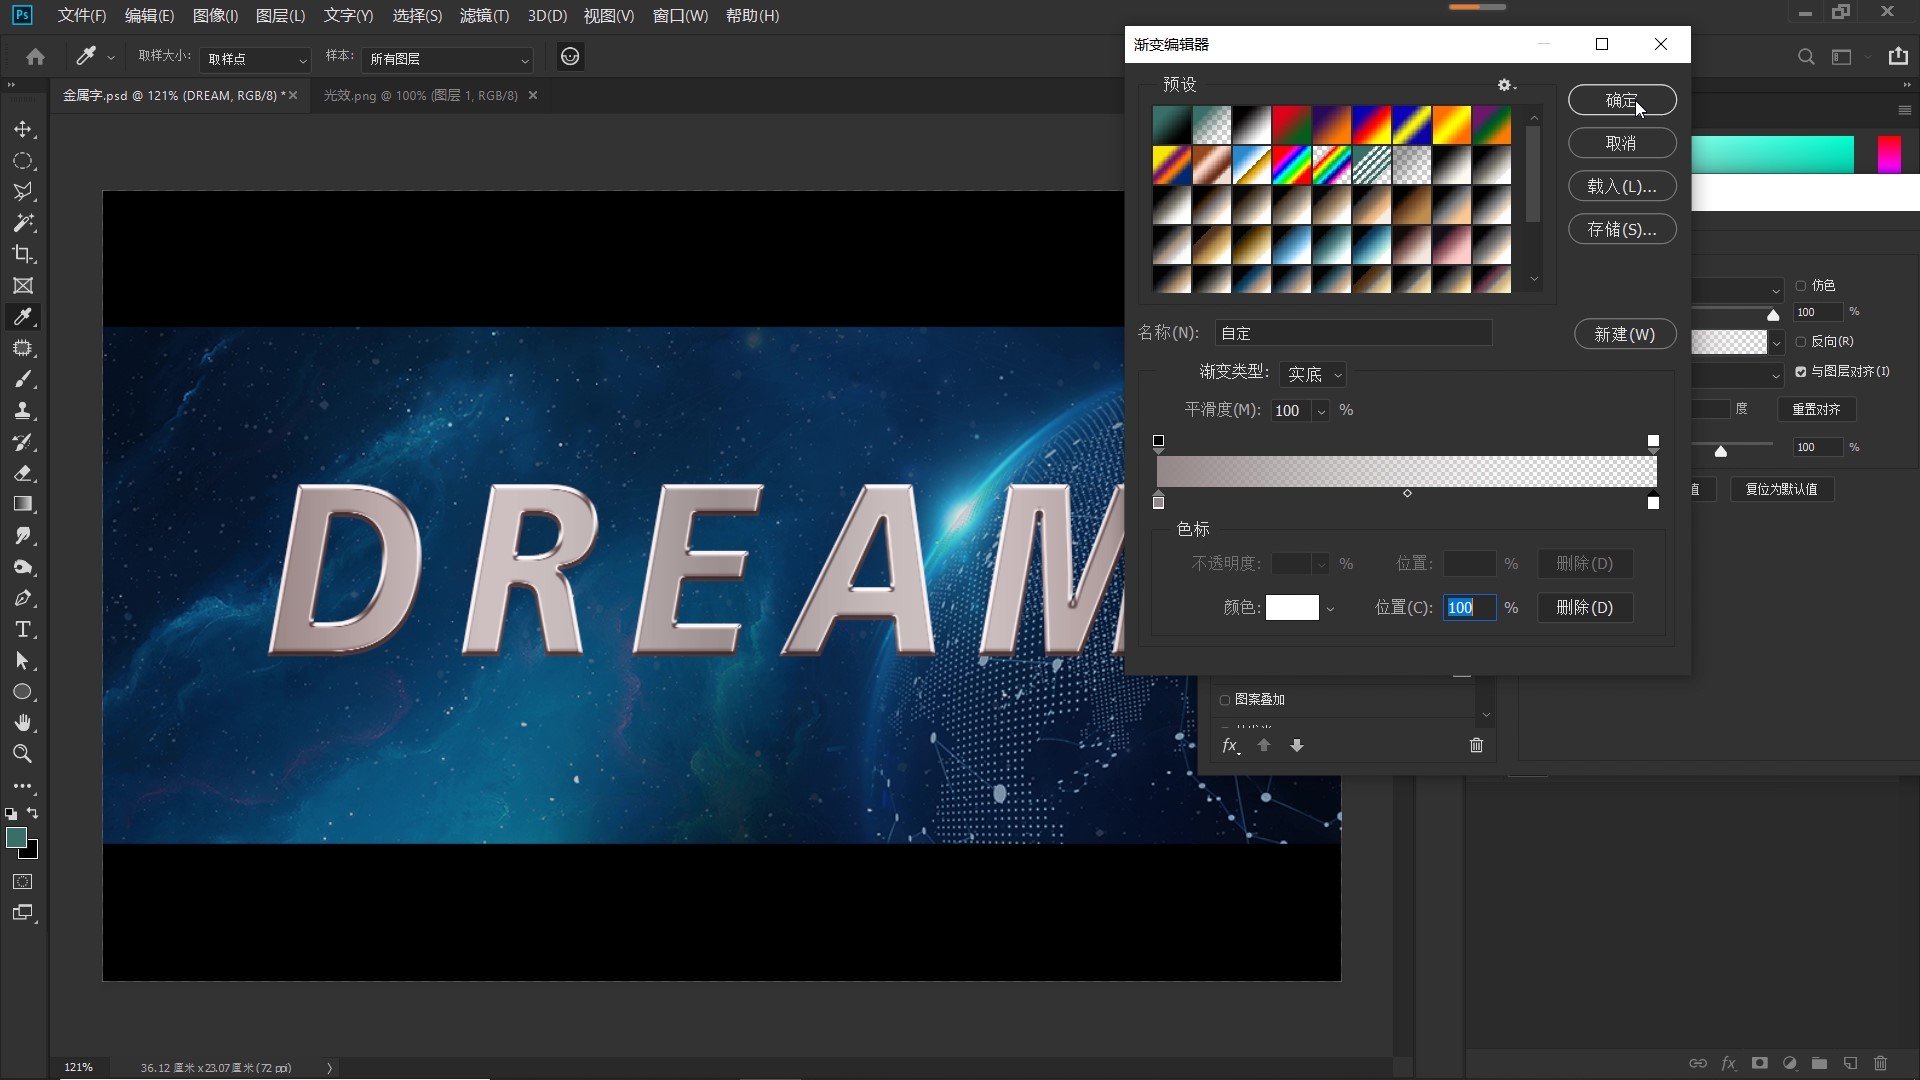Select the Move tool
The width and height of the screenshot is (1920, 1080).
(x=23, y=130)
